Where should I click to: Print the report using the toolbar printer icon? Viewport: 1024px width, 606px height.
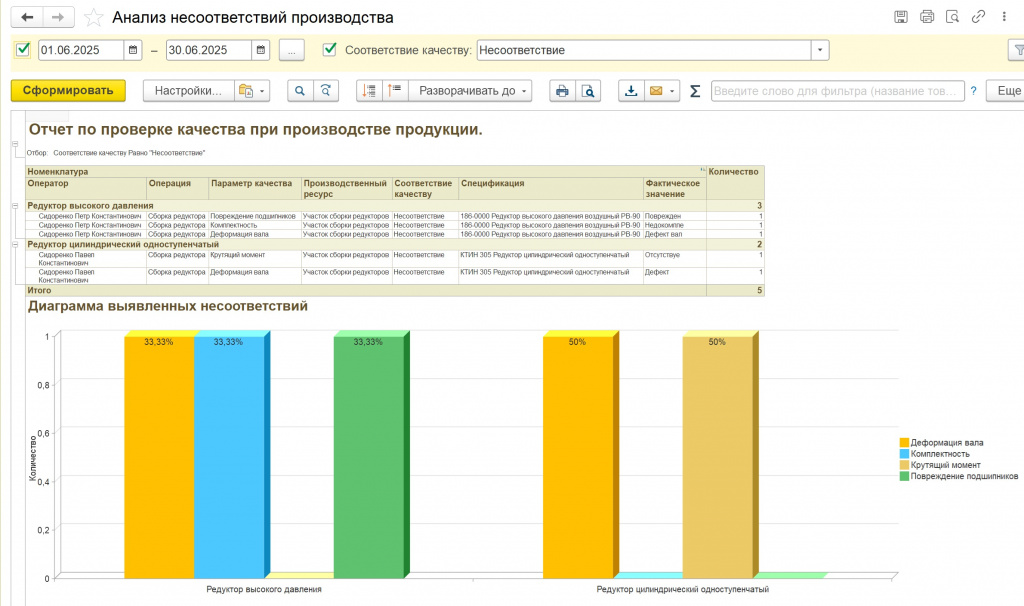click(x=562, y=91)
